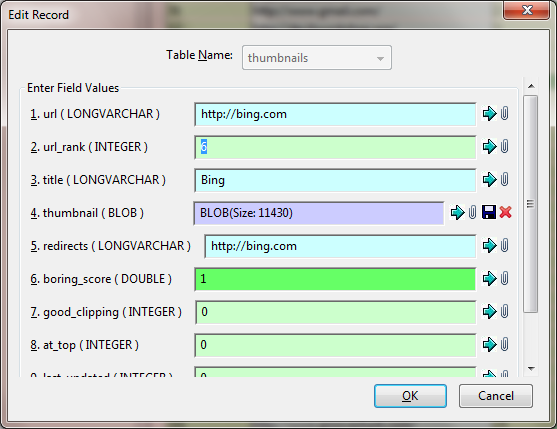Close the Edit Record window

526,10
